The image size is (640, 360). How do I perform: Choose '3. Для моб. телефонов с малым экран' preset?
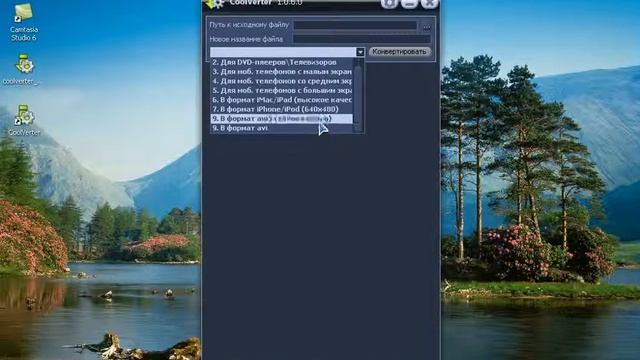[x=282, y=71]
